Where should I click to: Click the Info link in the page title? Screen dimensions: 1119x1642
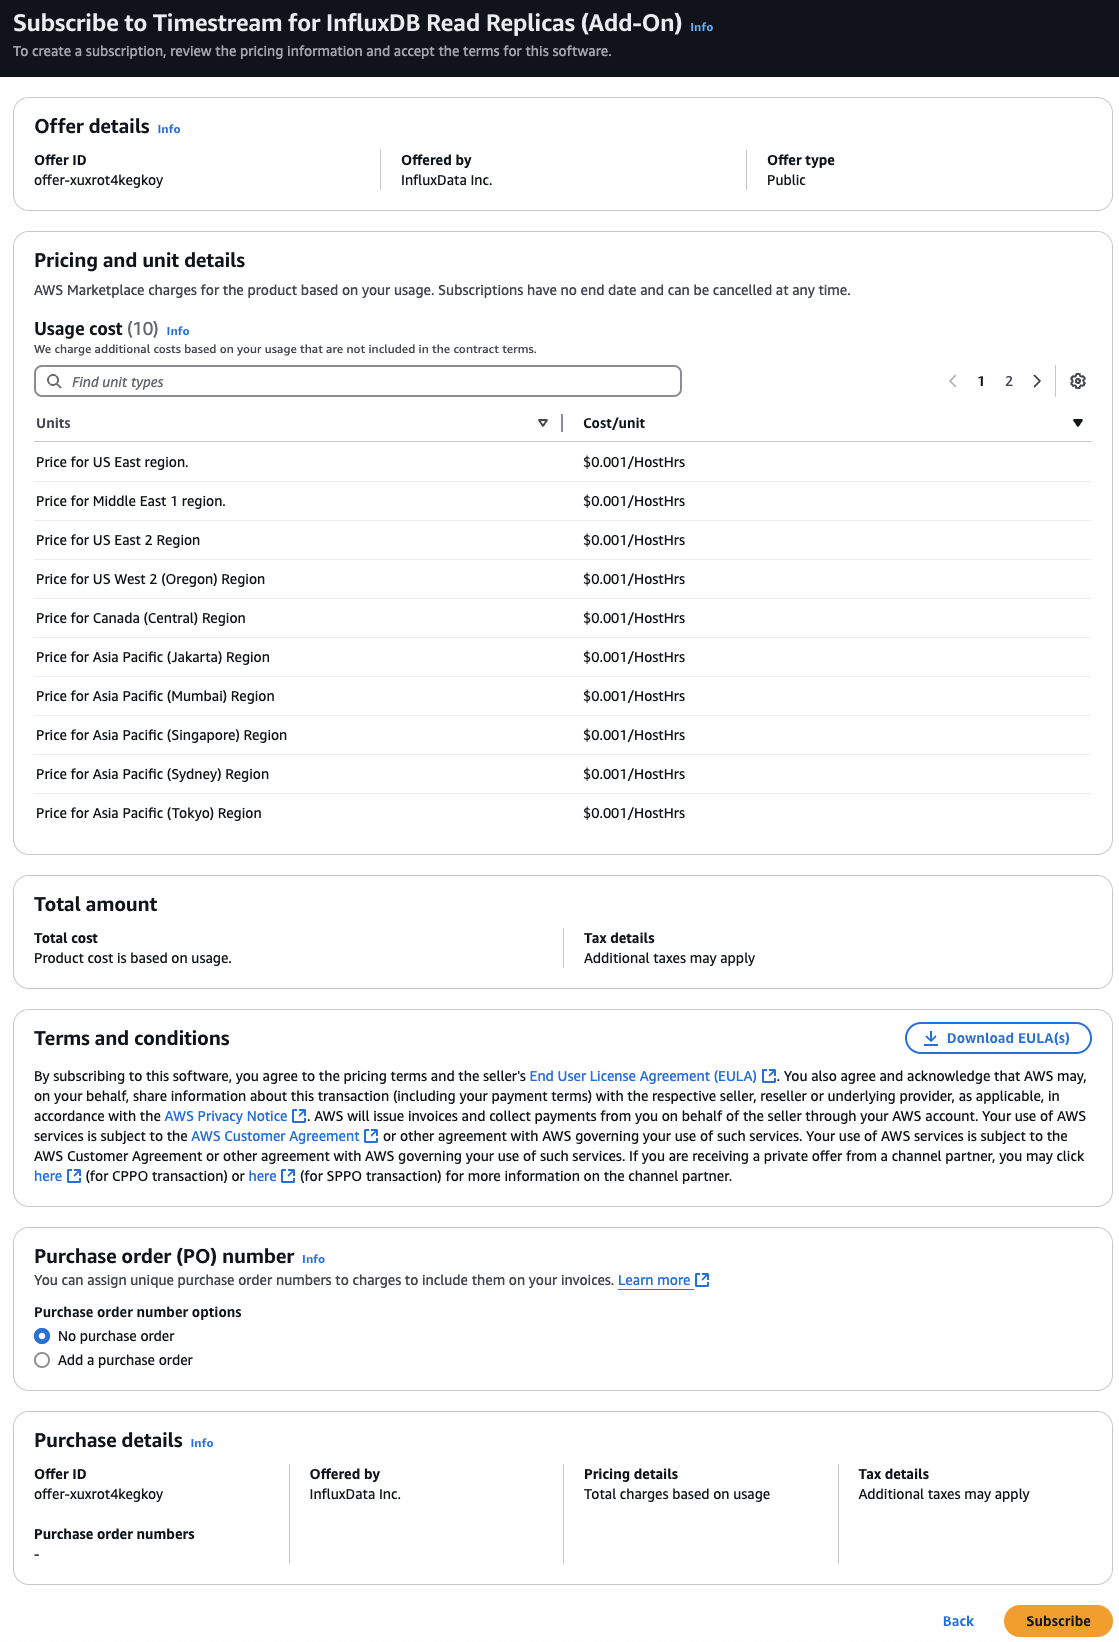tap(701, 26)
